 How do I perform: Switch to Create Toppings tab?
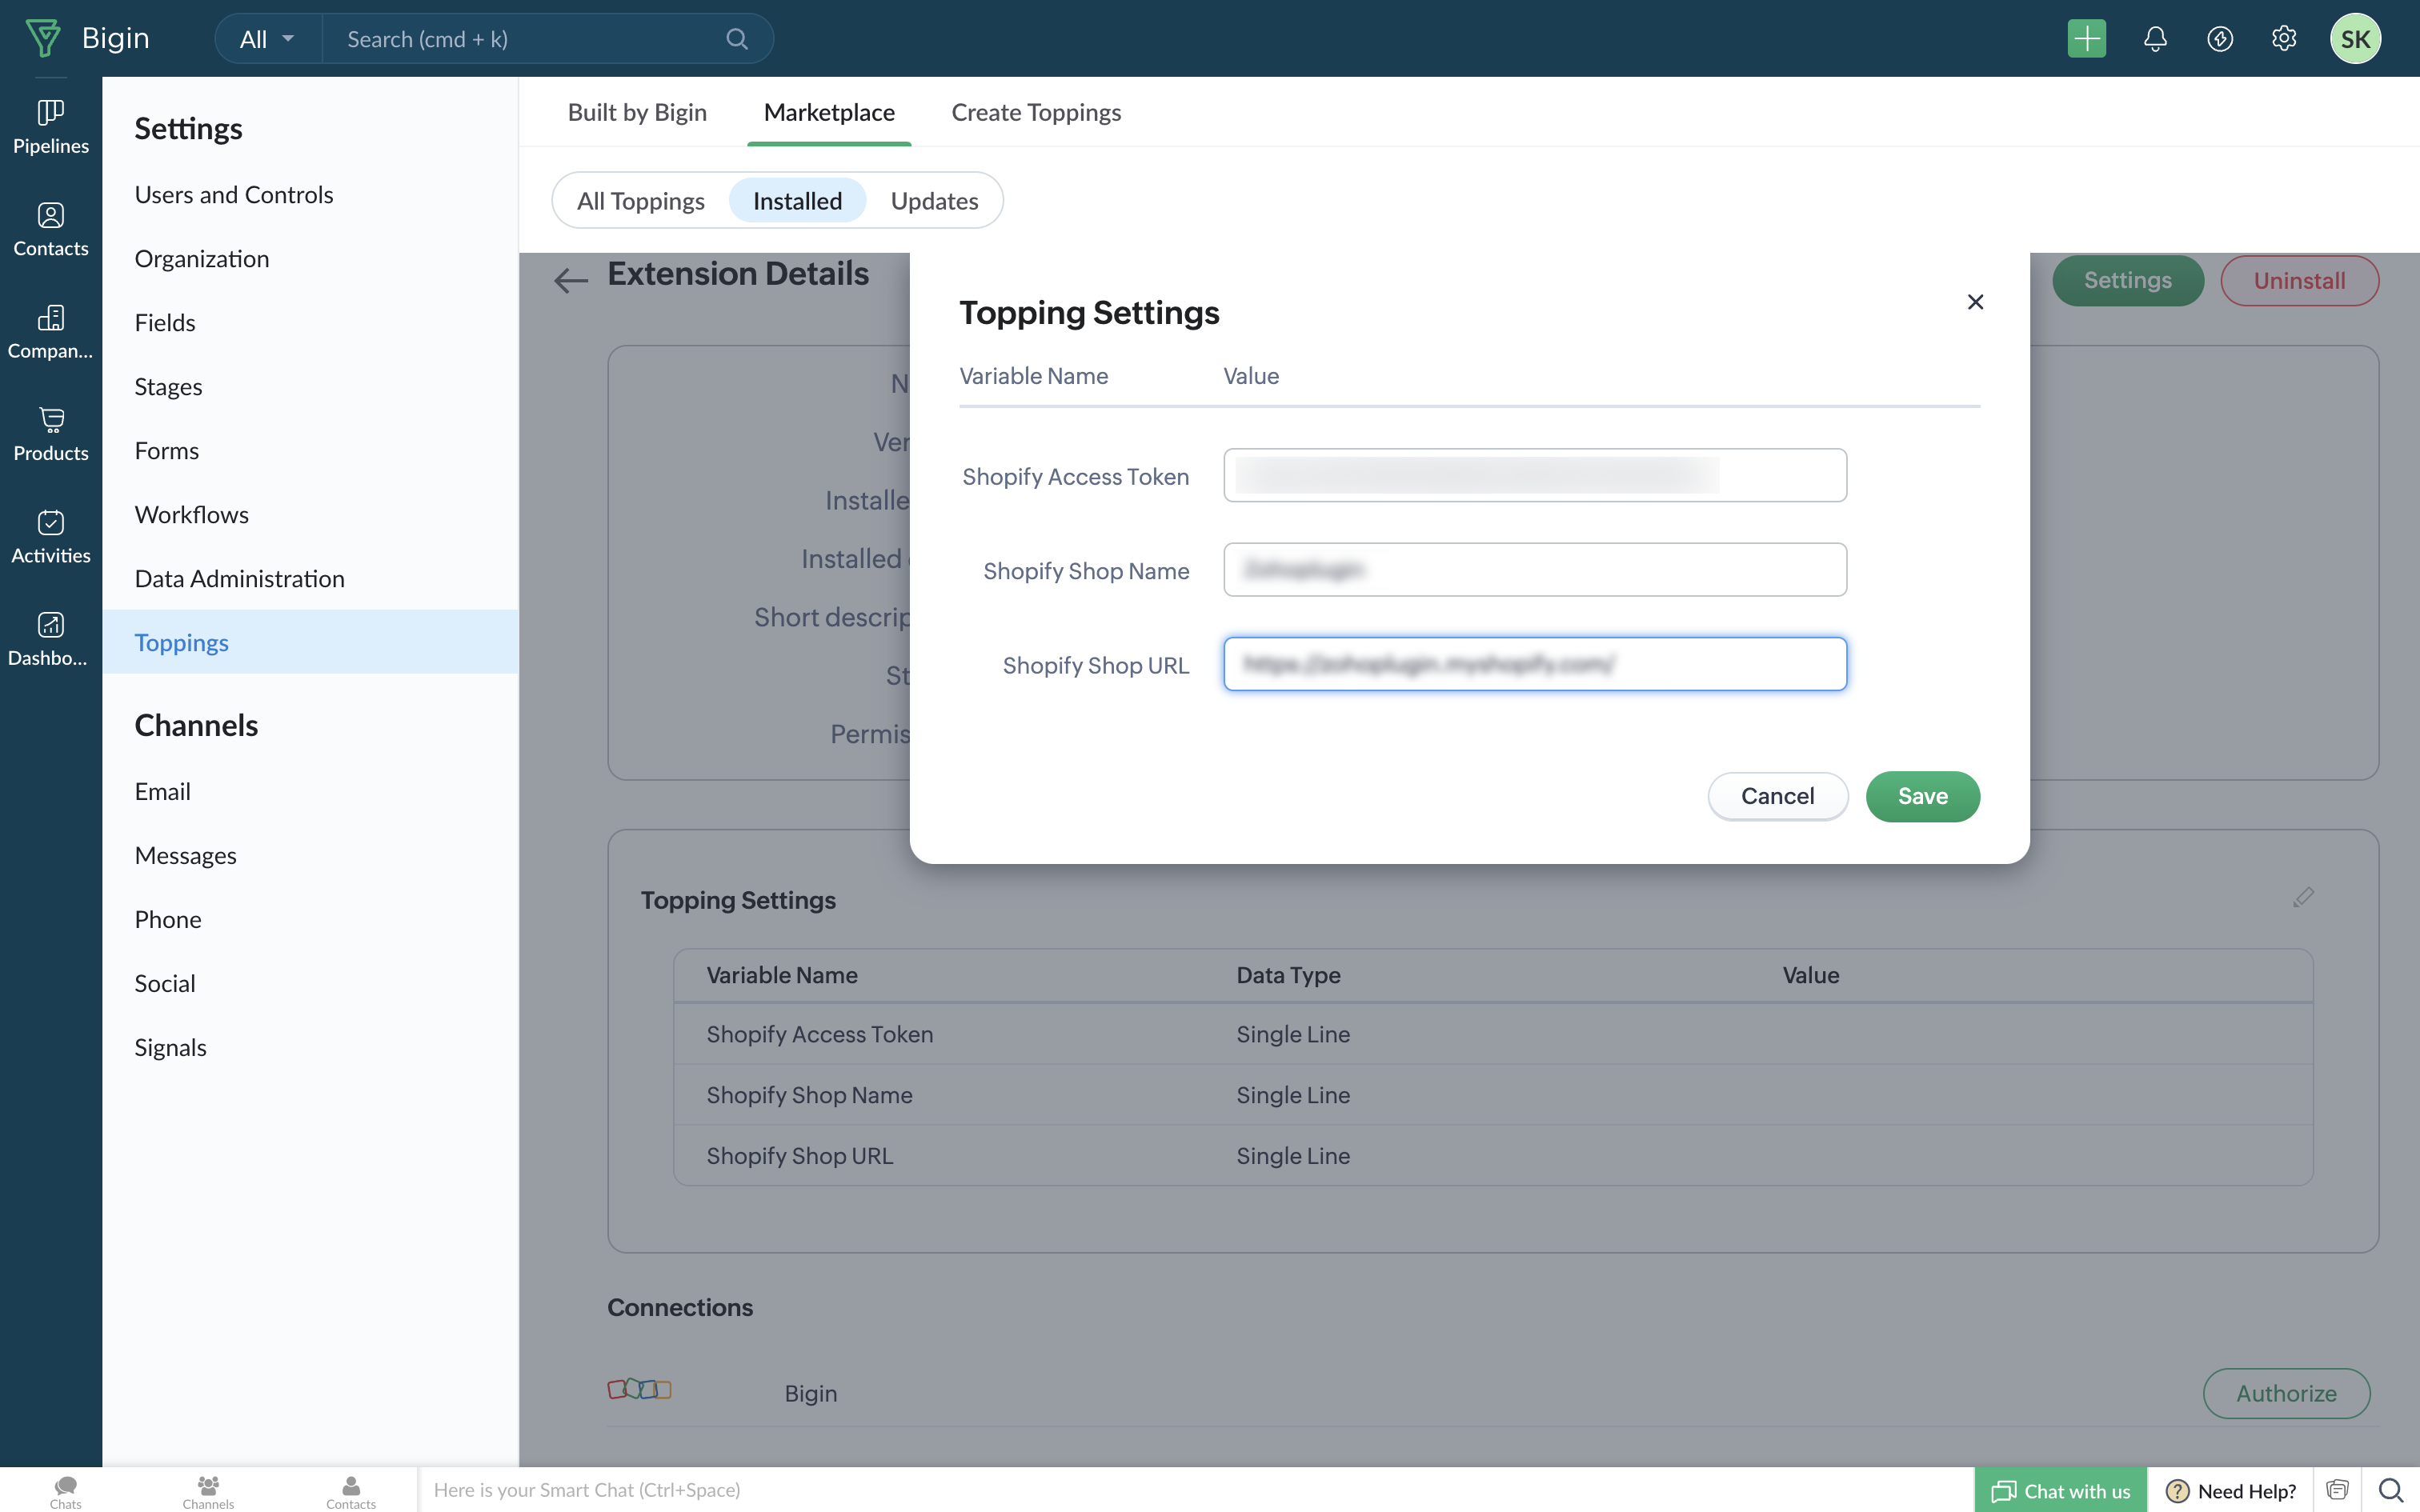pos(1035,112)
